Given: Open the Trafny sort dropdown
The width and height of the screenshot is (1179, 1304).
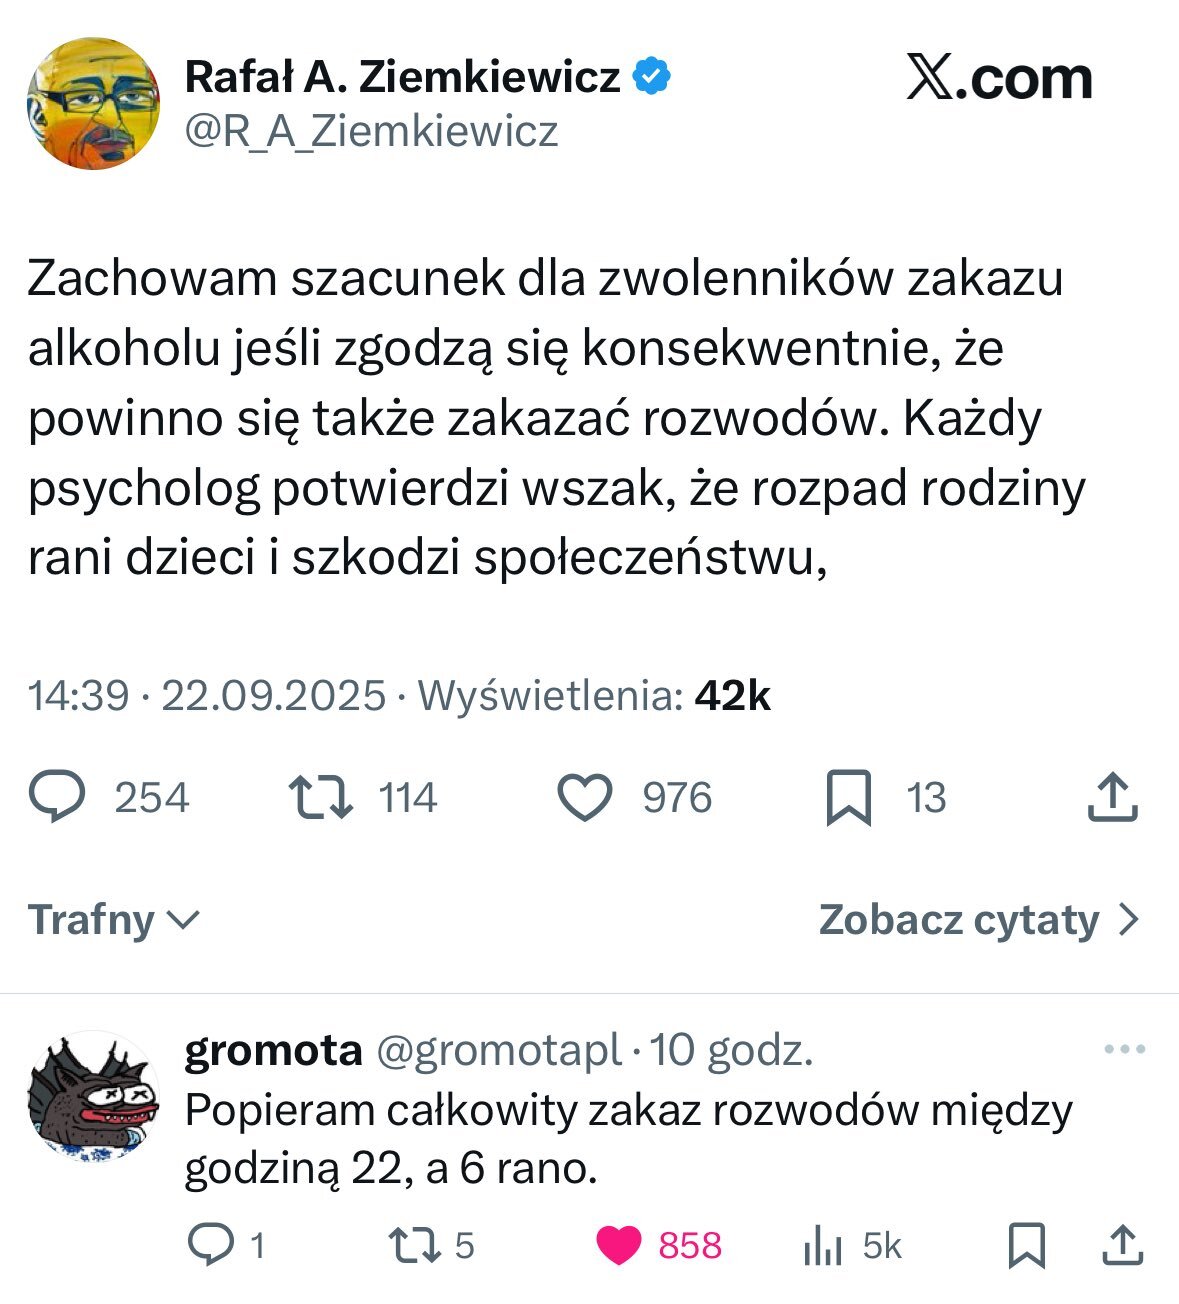Looking at the screenshot, I should tap(114, 920).
